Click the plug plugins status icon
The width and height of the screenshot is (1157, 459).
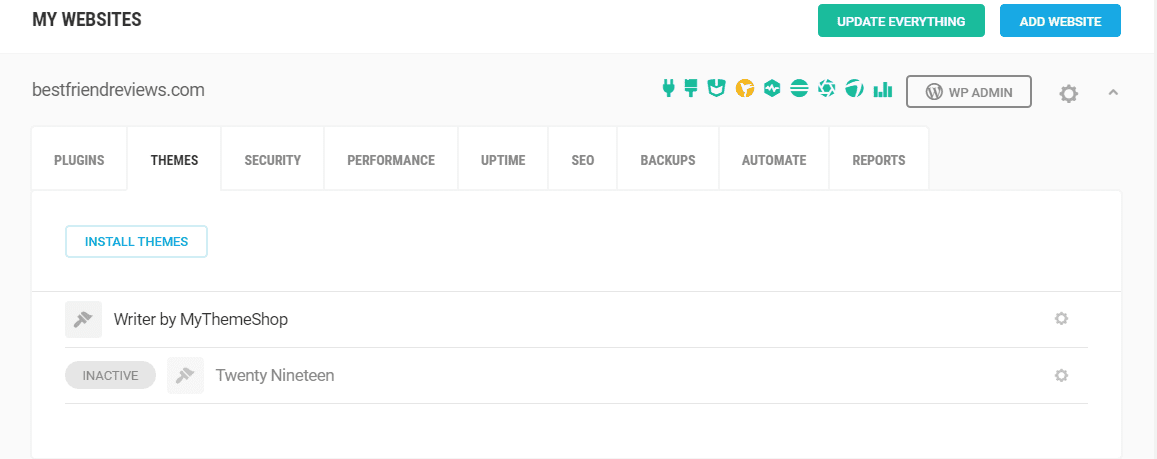(669, 89)
